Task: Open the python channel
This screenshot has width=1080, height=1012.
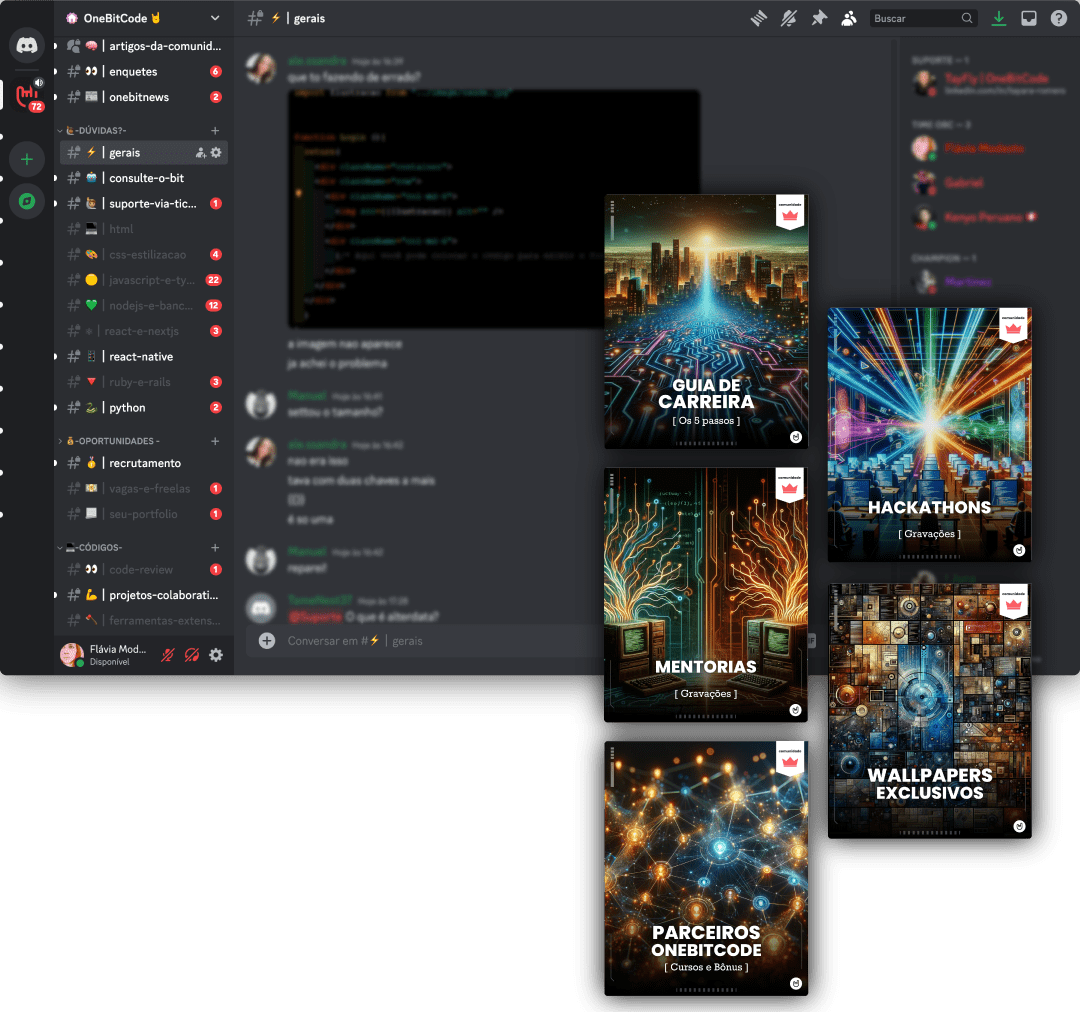Action: 144,408
